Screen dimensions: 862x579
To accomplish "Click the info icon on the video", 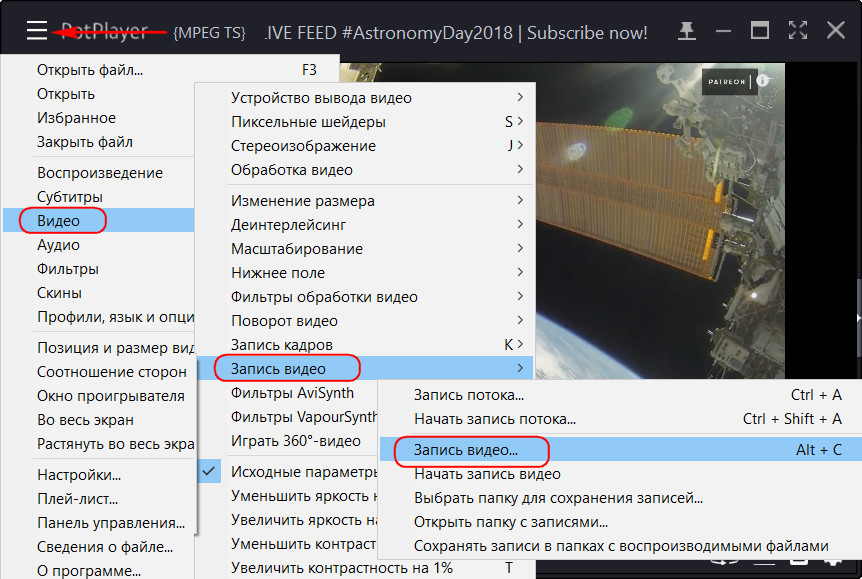I will [x=762, y=80].
